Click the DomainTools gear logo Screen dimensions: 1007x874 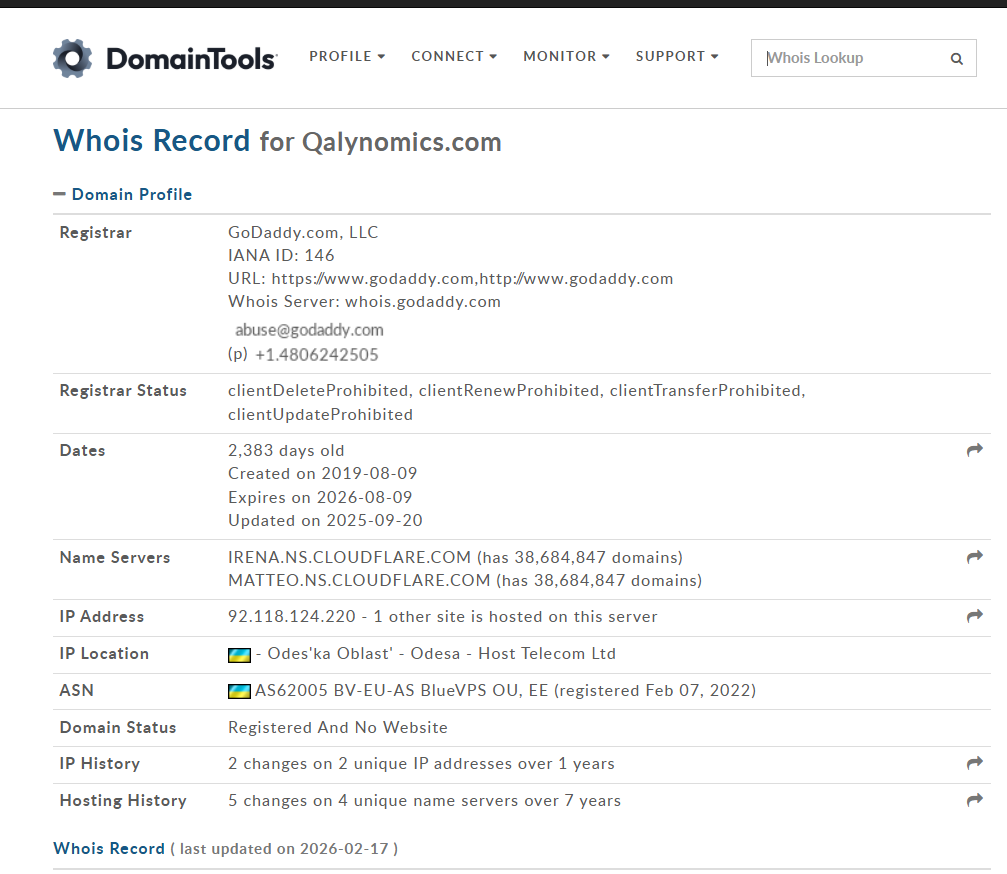[72, 59]
